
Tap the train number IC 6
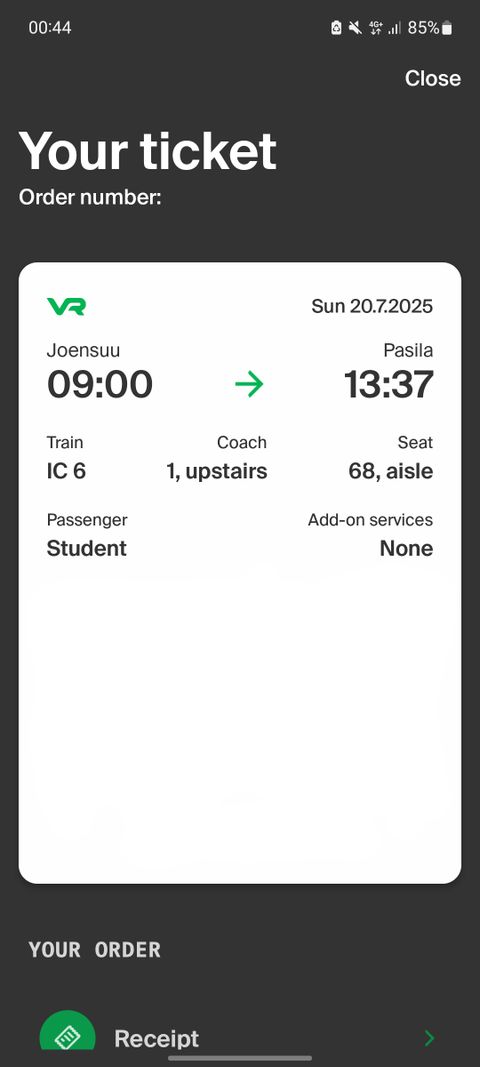(66, 471)
